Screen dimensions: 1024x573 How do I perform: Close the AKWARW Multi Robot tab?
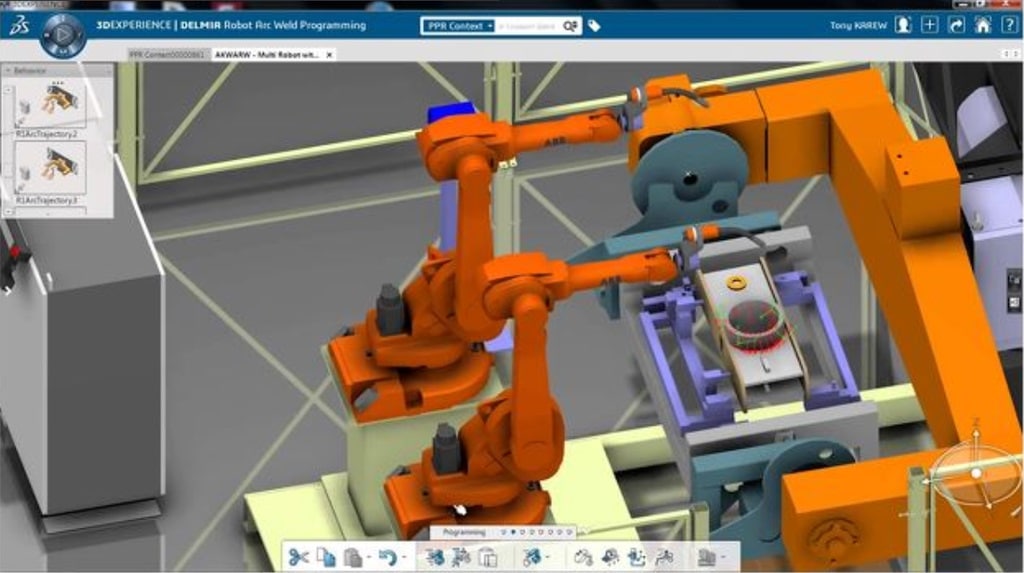click(x=330, y=54)
